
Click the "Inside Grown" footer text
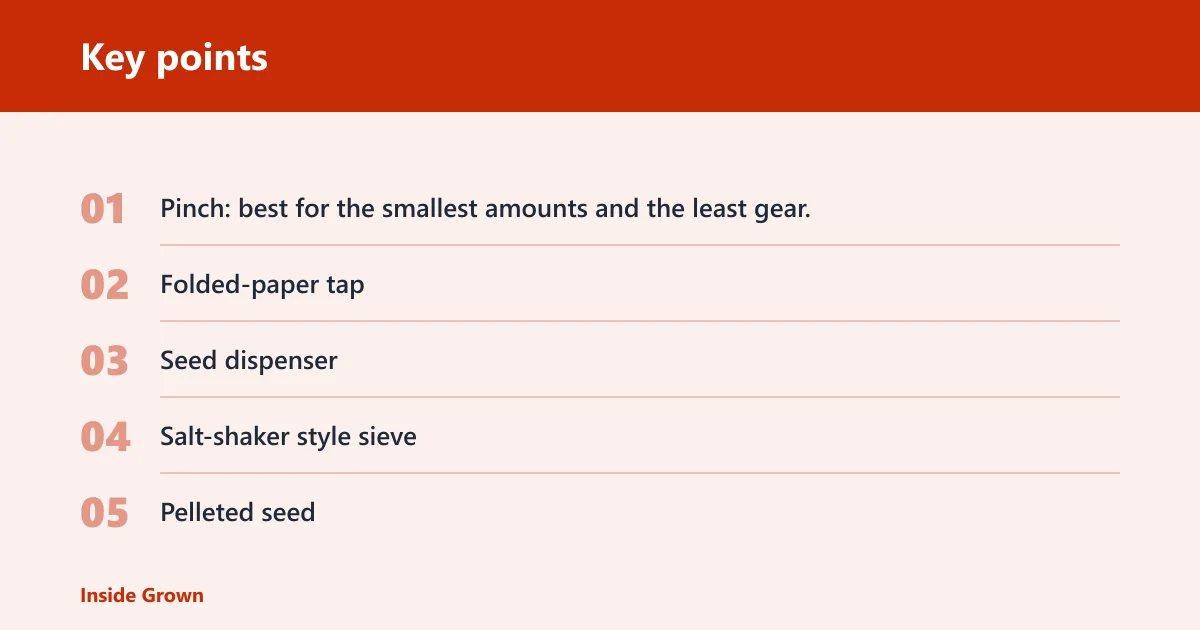coord(142,595)
